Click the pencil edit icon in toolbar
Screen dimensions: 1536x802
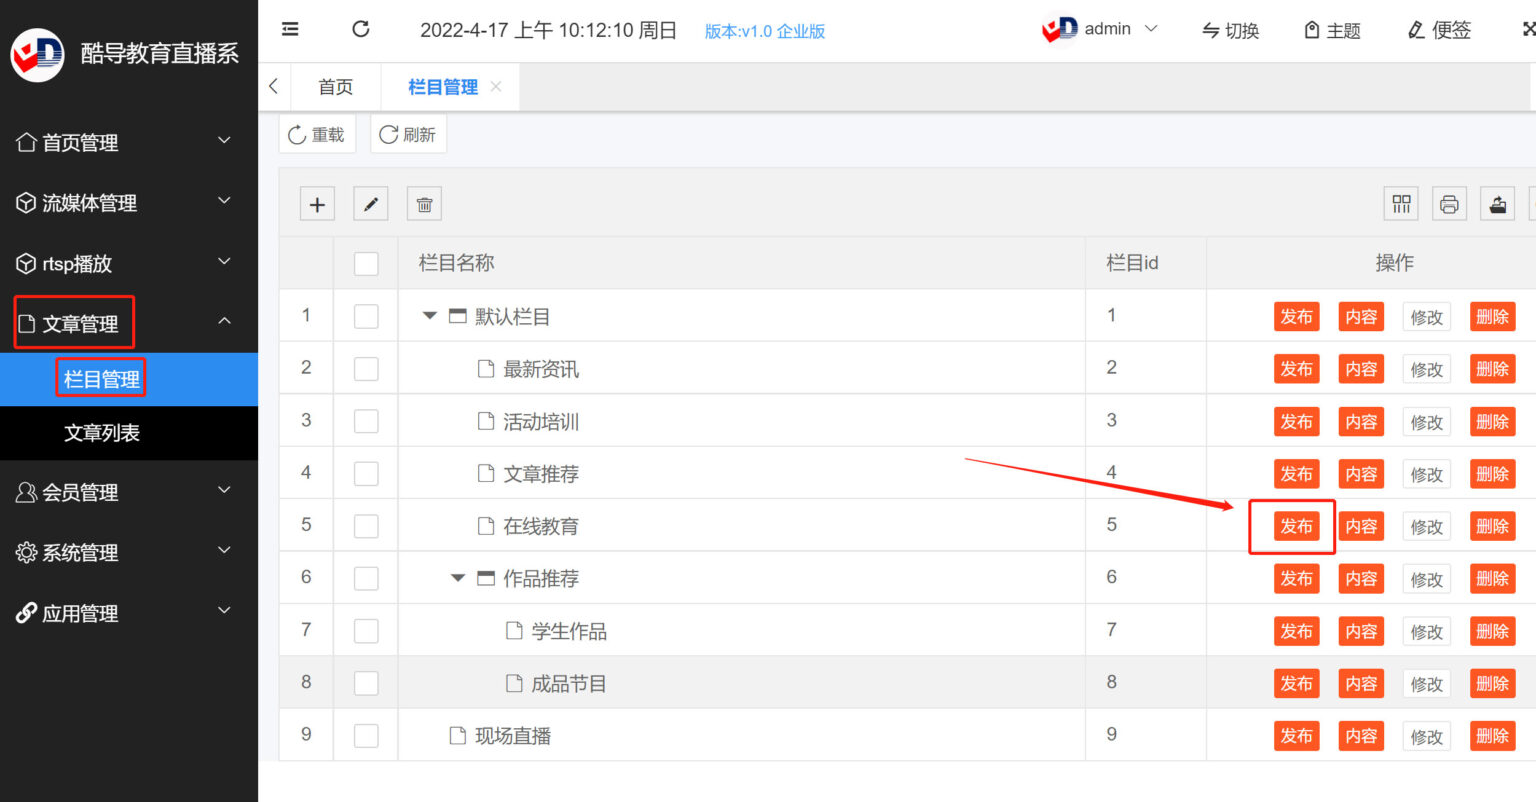[x=371, y=204]
